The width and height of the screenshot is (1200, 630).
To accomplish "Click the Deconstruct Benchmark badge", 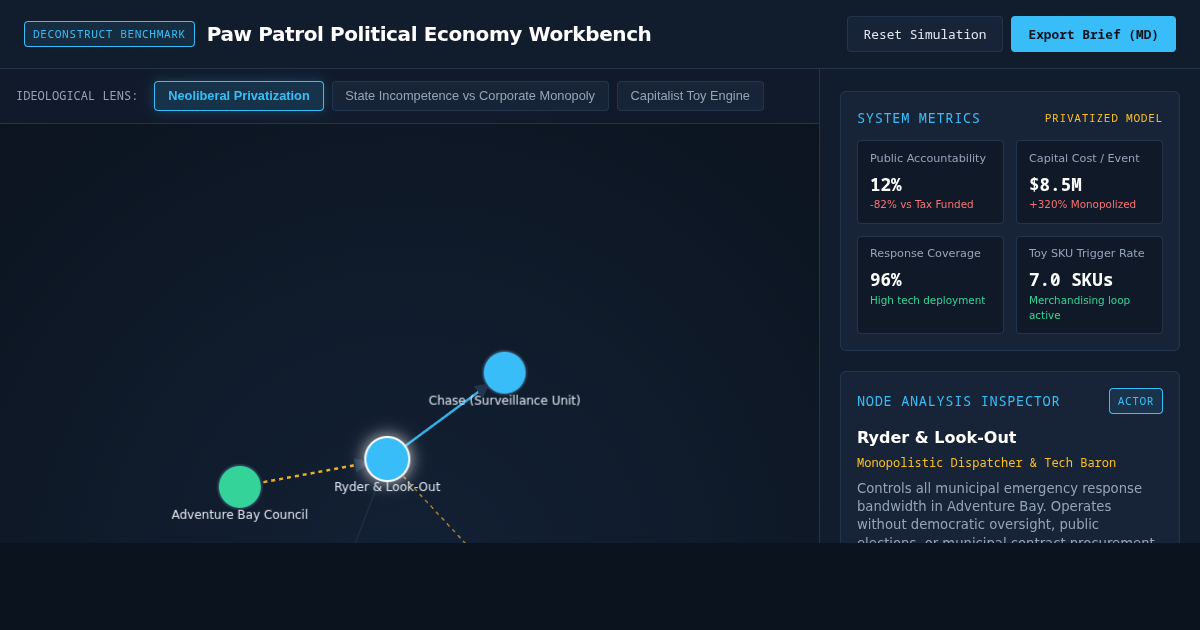I will coord(109,34).
